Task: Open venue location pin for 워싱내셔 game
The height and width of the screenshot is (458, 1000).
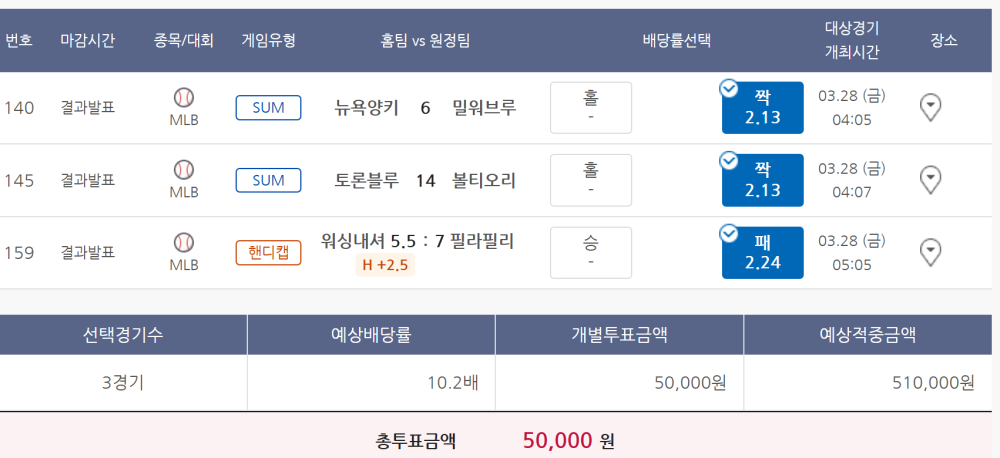Action: 930,253
